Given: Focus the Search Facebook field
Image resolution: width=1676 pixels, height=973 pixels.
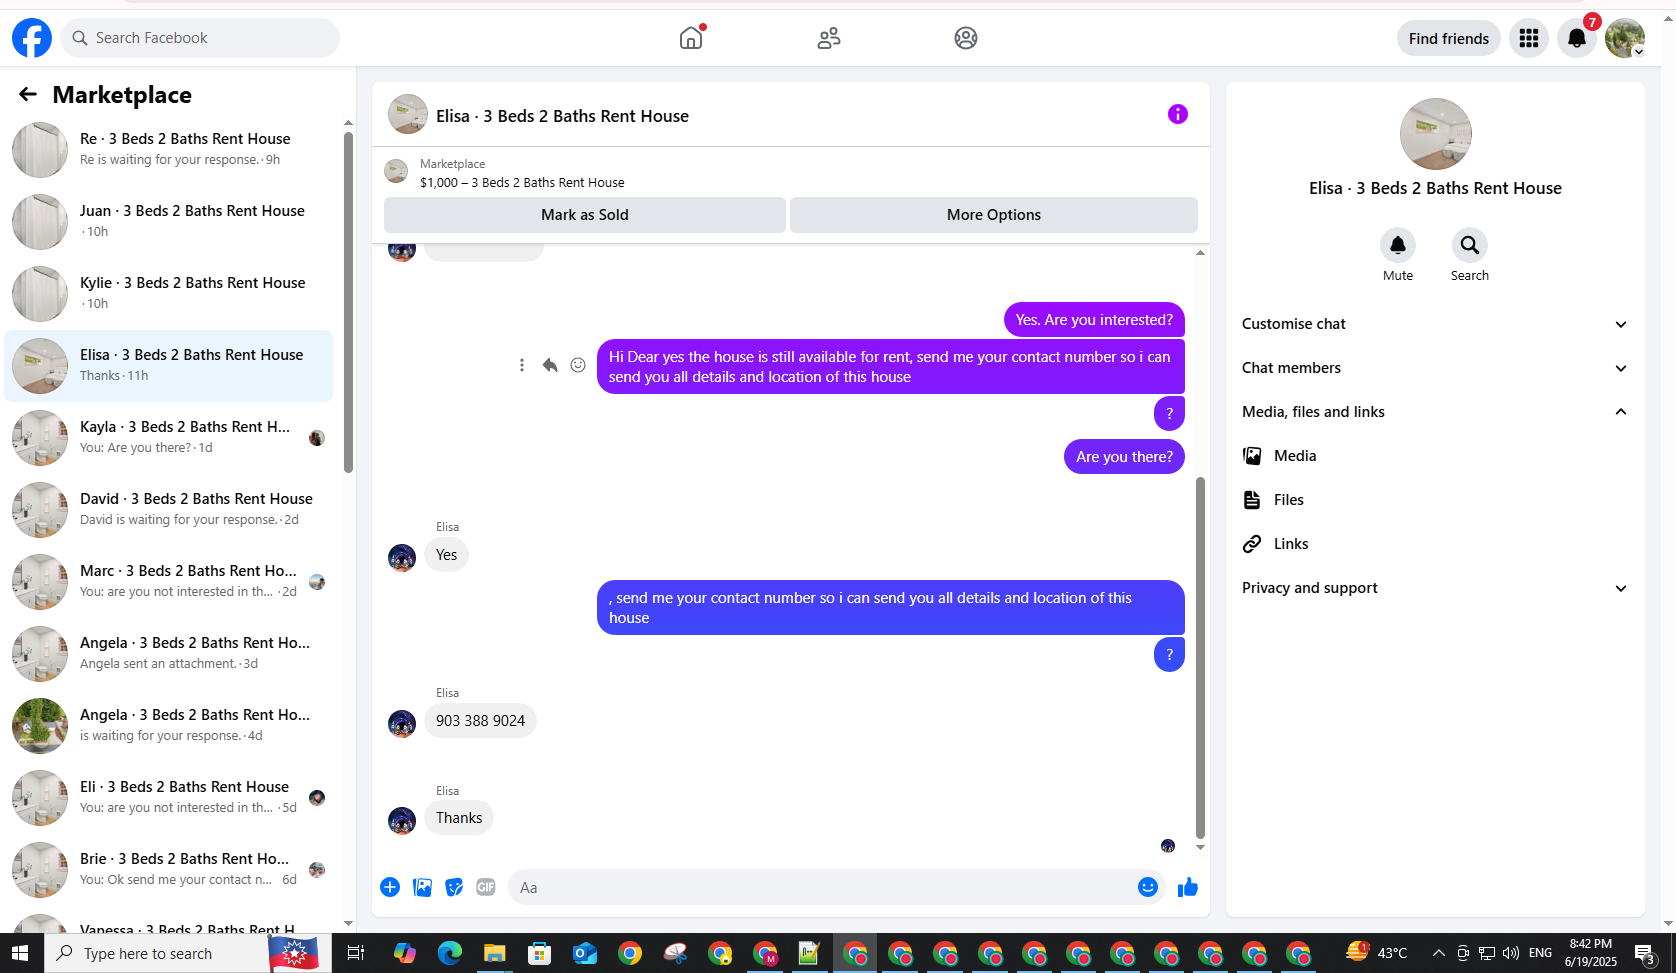Looking at the screenshot, I should pos(200,38).
